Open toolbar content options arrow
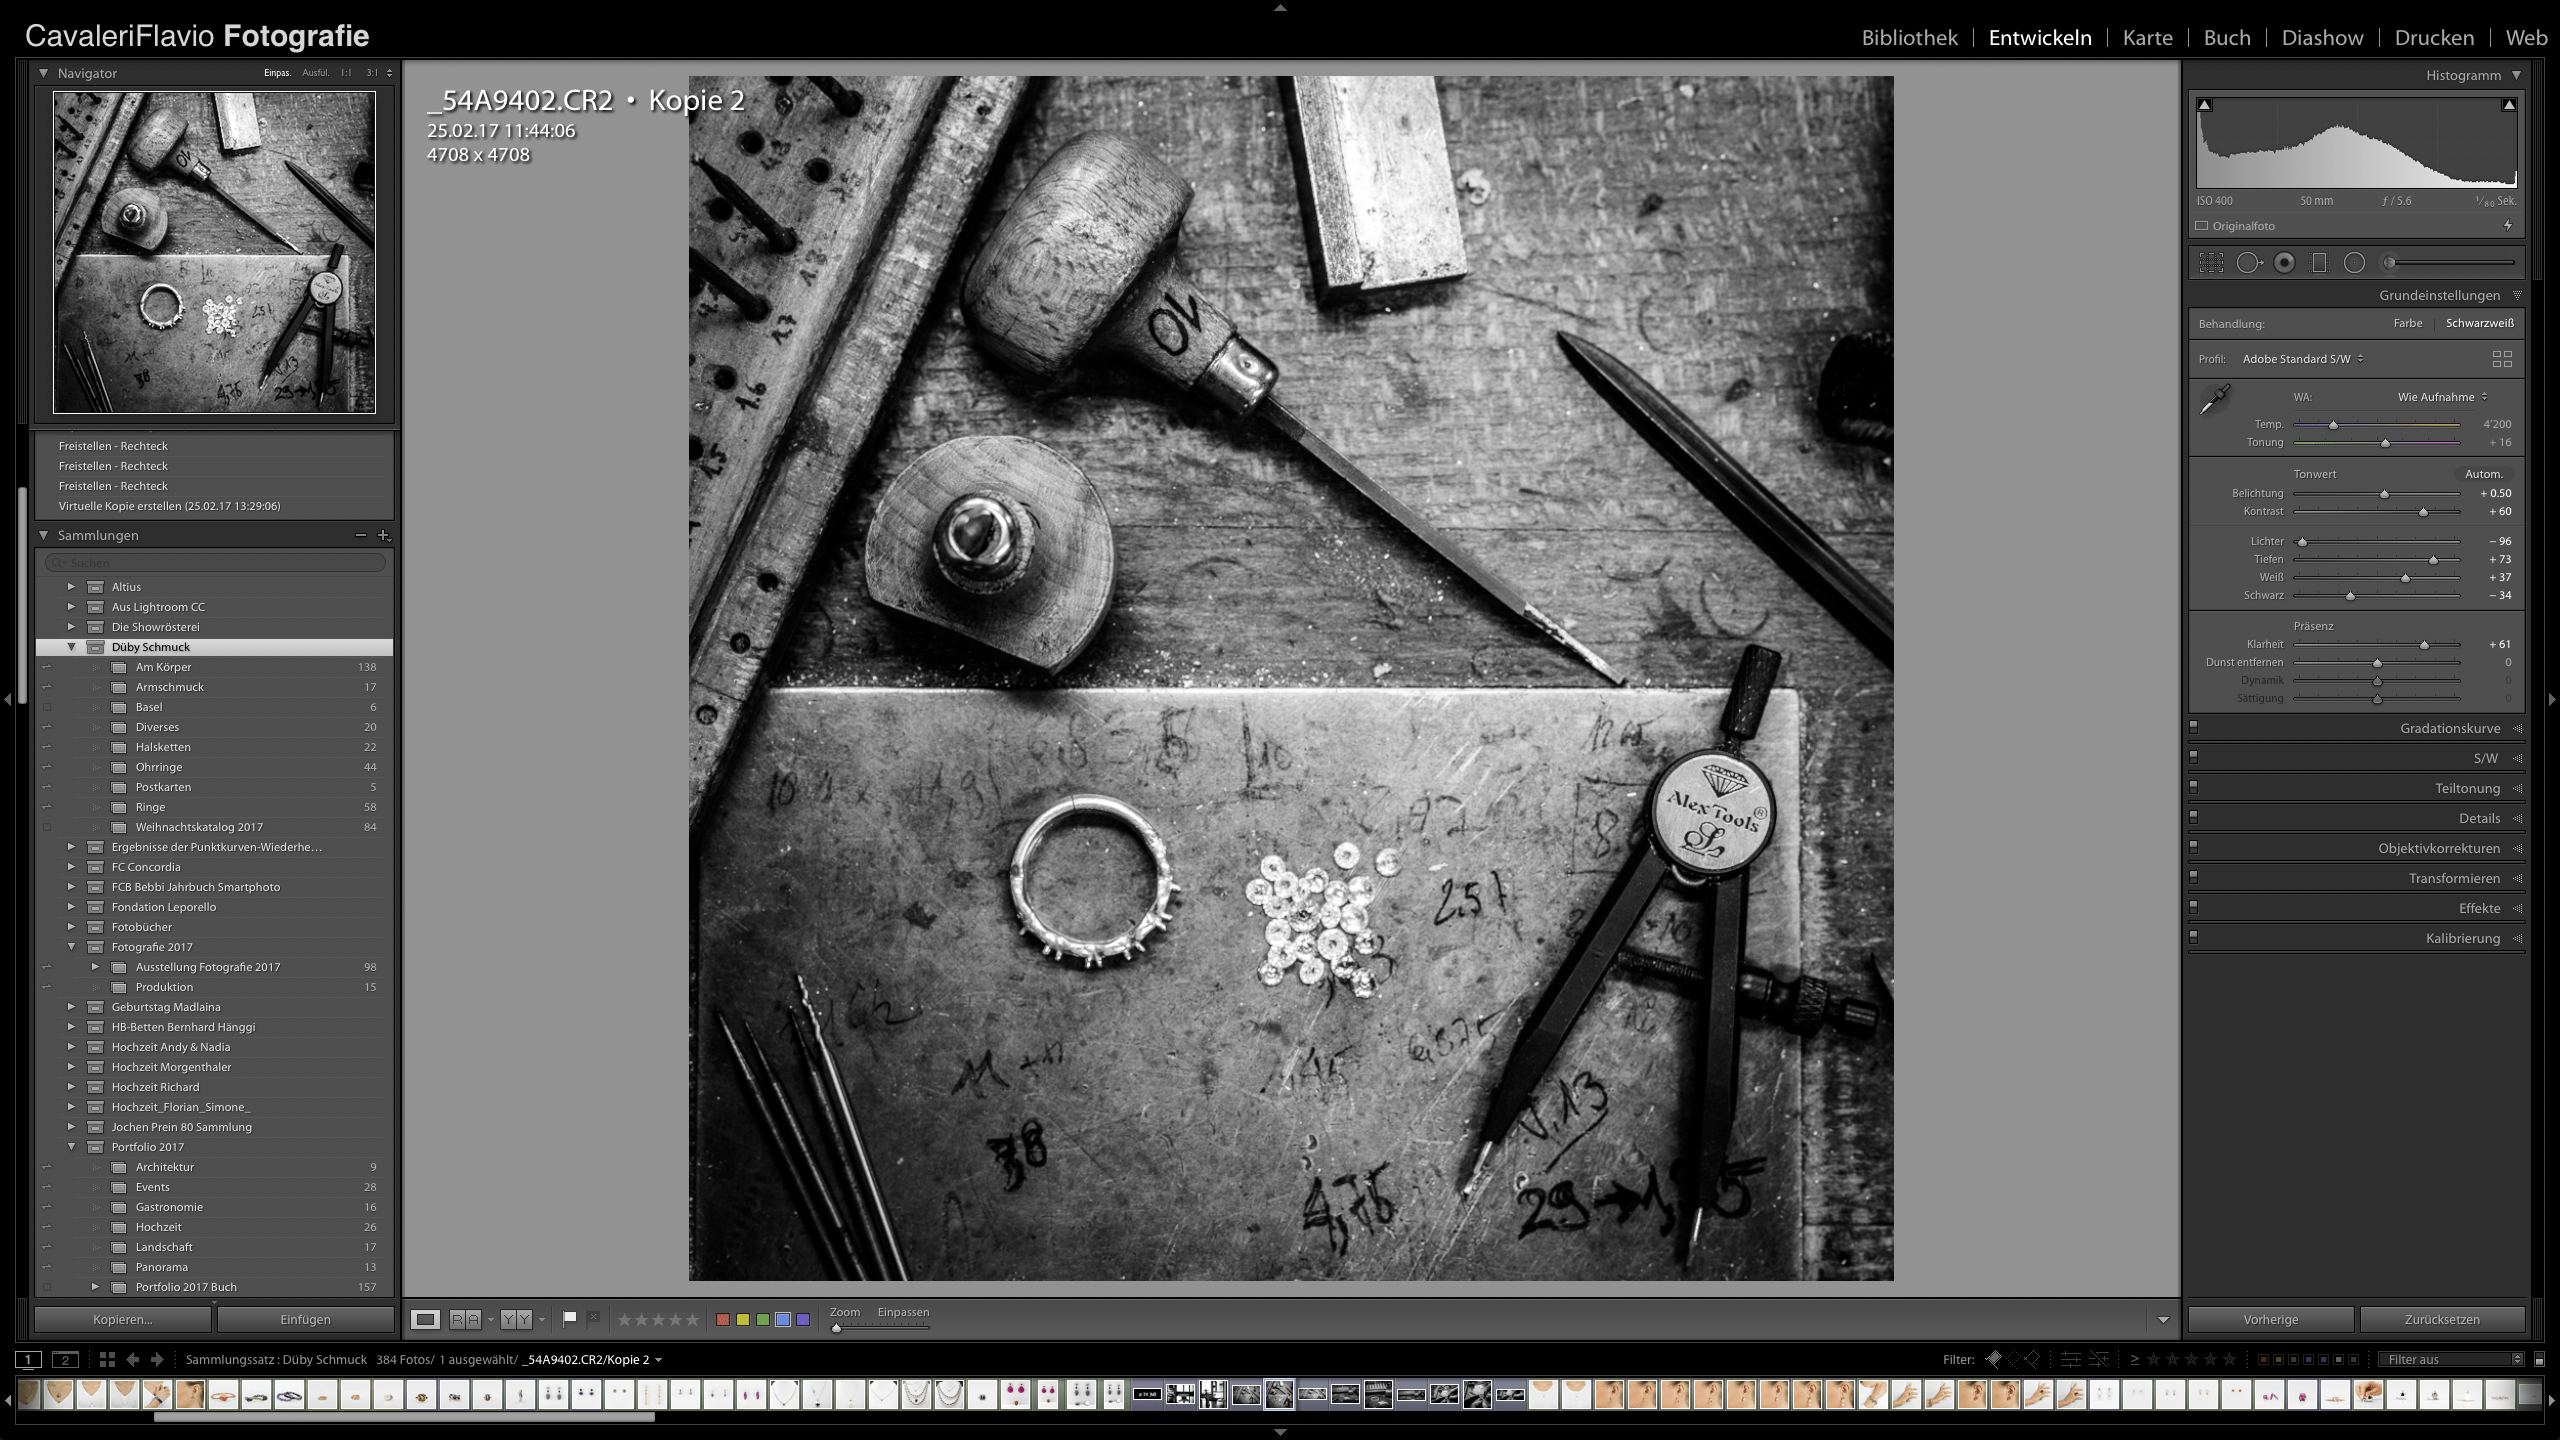 [2163, 1320]
